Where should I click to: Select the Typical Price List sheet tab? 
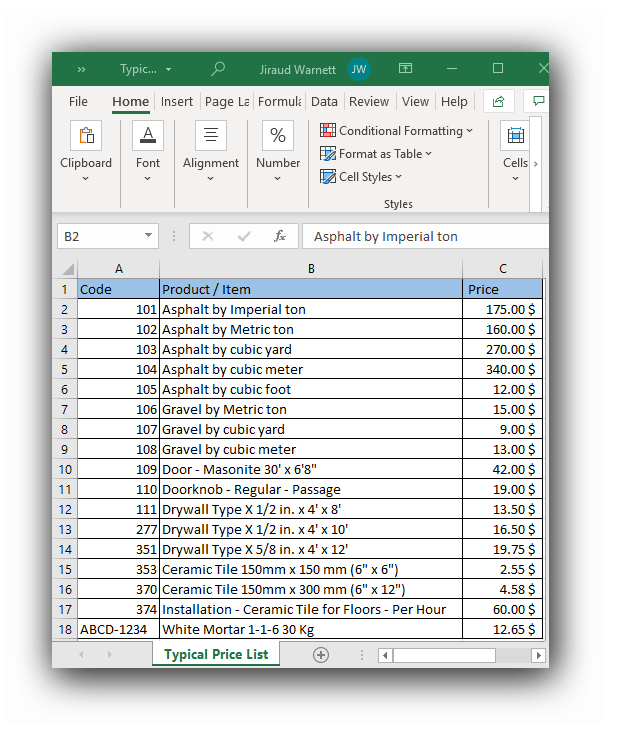pyautogui.click(x=216, y=655)
